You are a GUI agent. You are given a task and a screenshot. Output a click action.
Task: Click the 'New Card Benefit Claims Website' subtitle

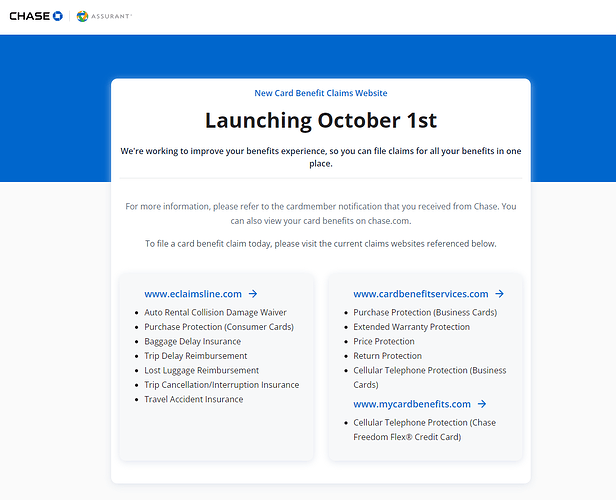(x=320, y=93)
